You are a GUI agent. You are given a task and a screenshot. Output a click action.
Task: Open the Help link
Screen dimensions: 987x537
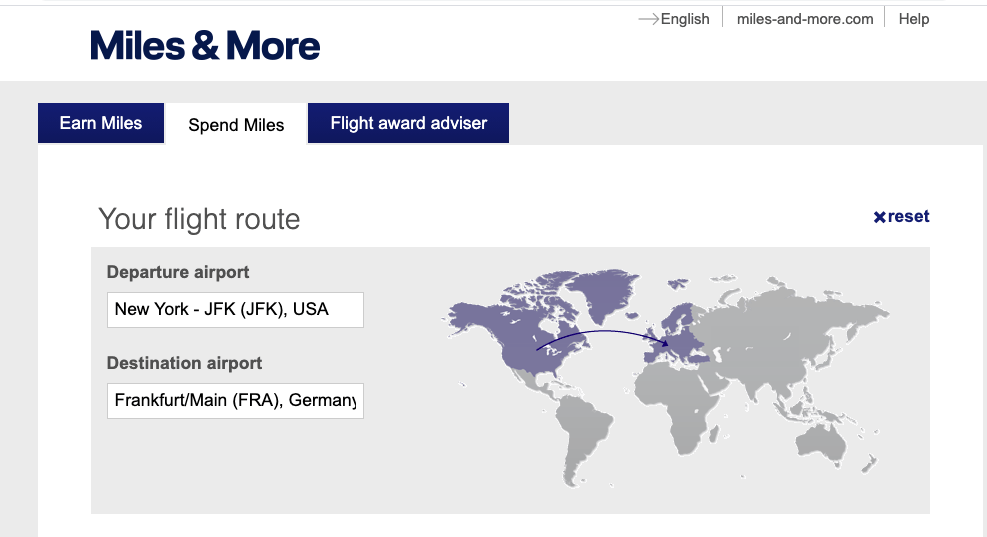pos(913,19)
